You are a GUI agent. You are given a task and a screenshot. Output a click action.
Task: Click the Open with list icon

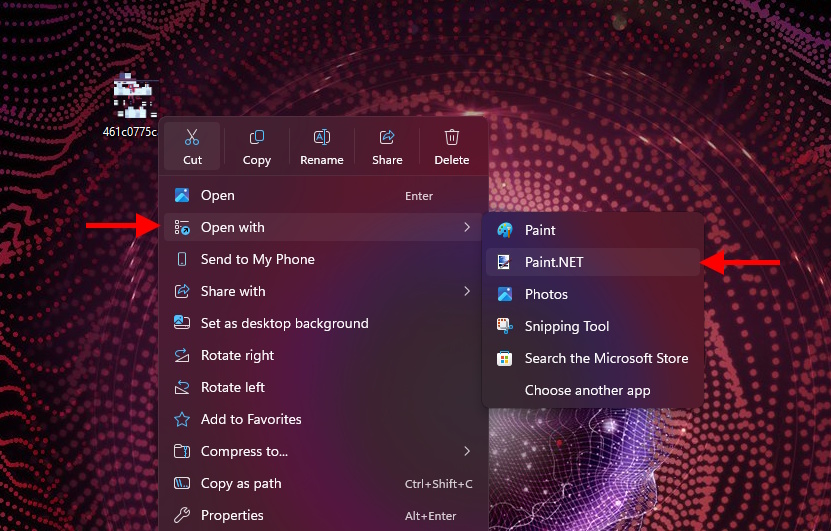182,227
